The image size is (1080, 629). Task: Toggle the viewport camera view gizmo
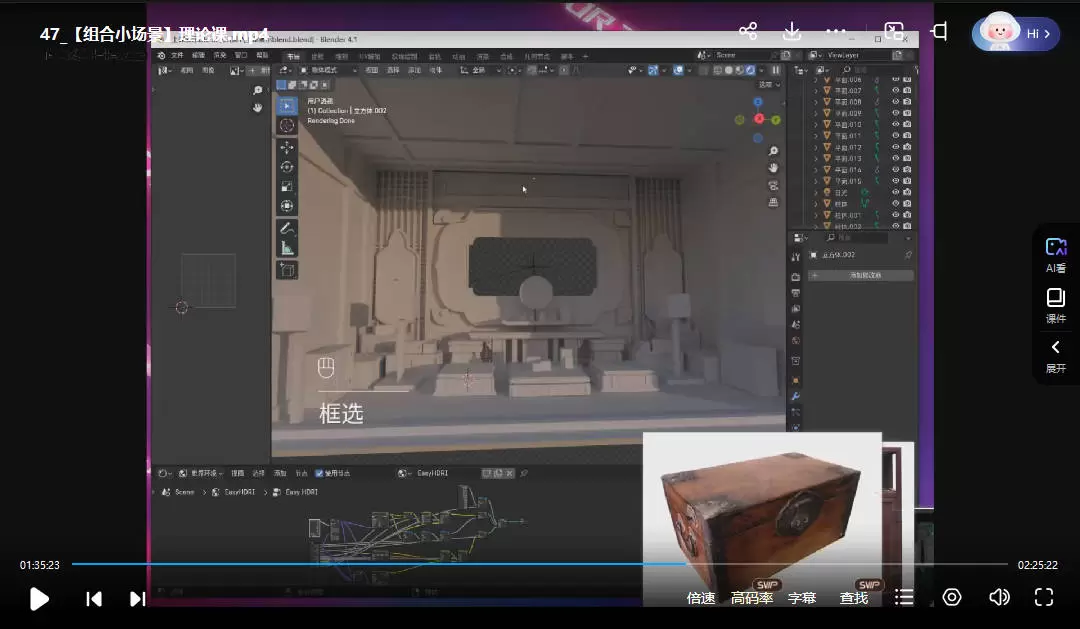pos(773,185)
